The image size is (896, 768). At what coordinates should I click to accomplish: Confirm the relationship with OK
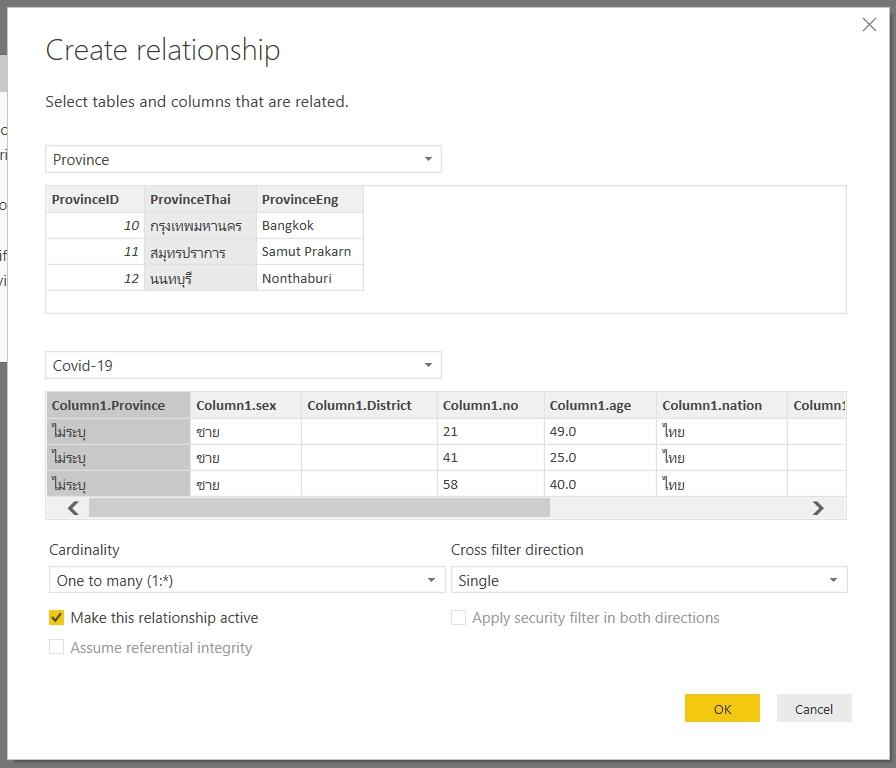tap(722, 708)
